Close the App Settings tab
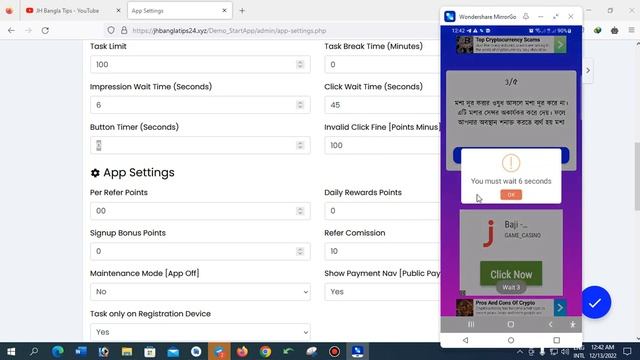 click(224, 11)
